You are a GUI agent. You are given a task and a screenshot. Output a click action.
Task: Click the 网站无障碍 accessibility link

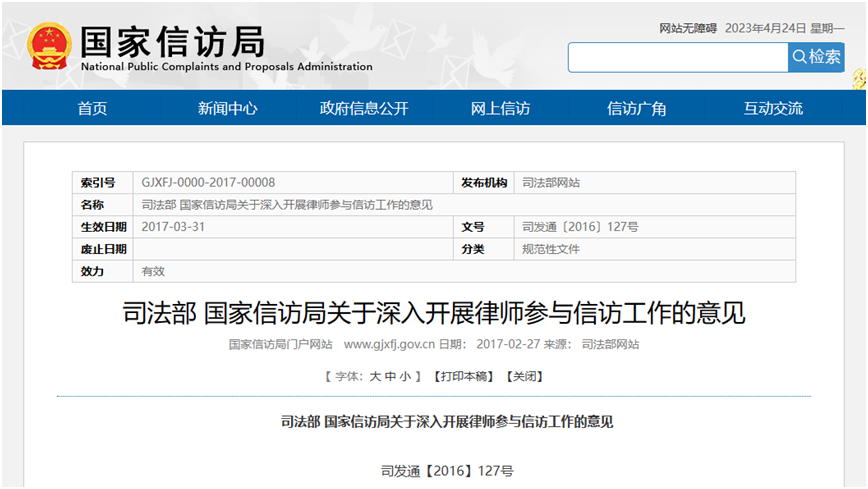[688, 28]
